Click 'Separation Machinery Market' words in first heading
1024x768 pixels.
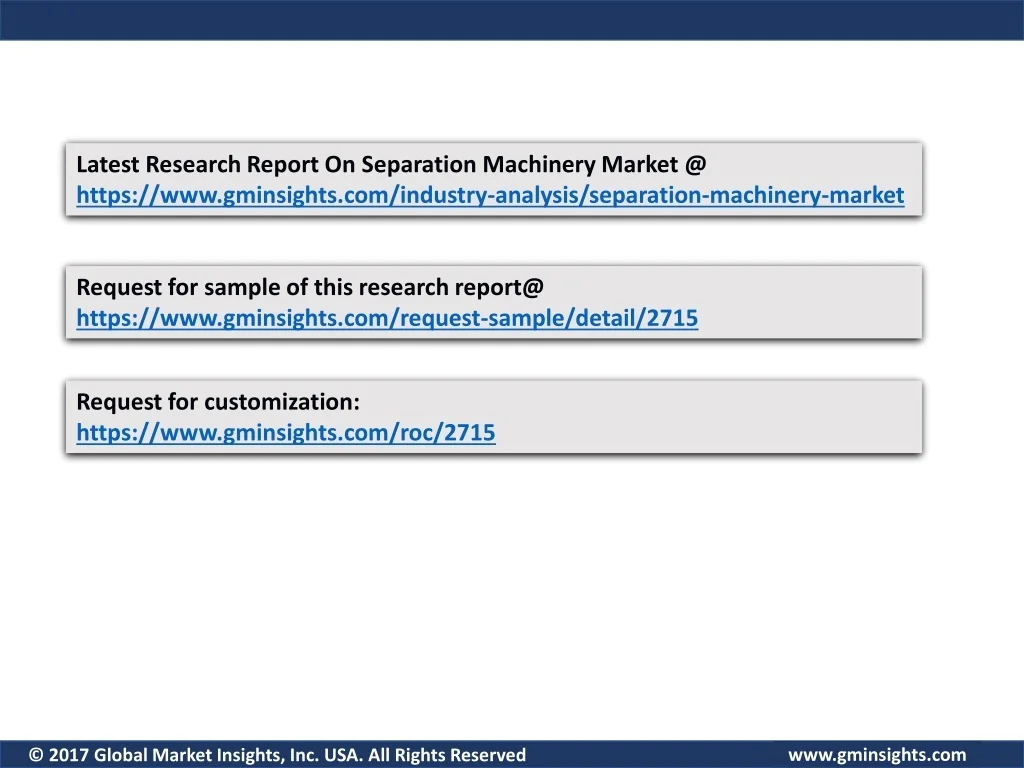520,164
